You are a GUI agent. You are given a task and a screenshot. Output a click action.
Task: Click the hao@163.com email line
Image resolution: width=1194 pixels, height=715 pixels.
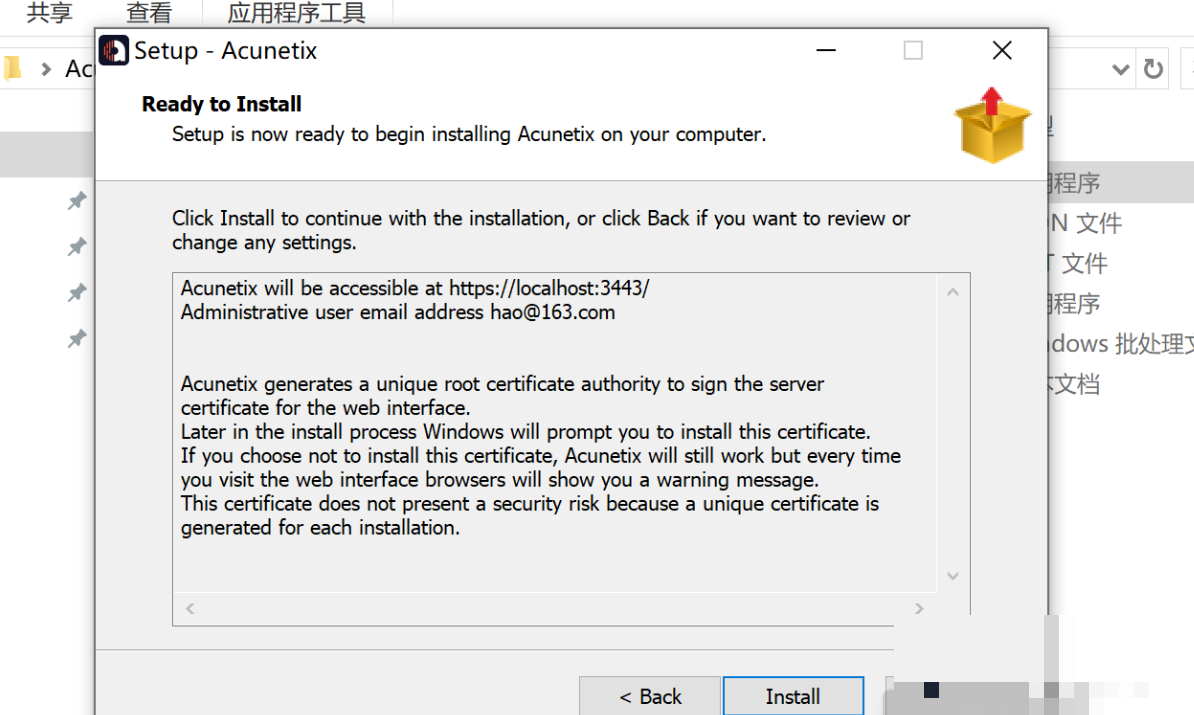pos(397,312)
